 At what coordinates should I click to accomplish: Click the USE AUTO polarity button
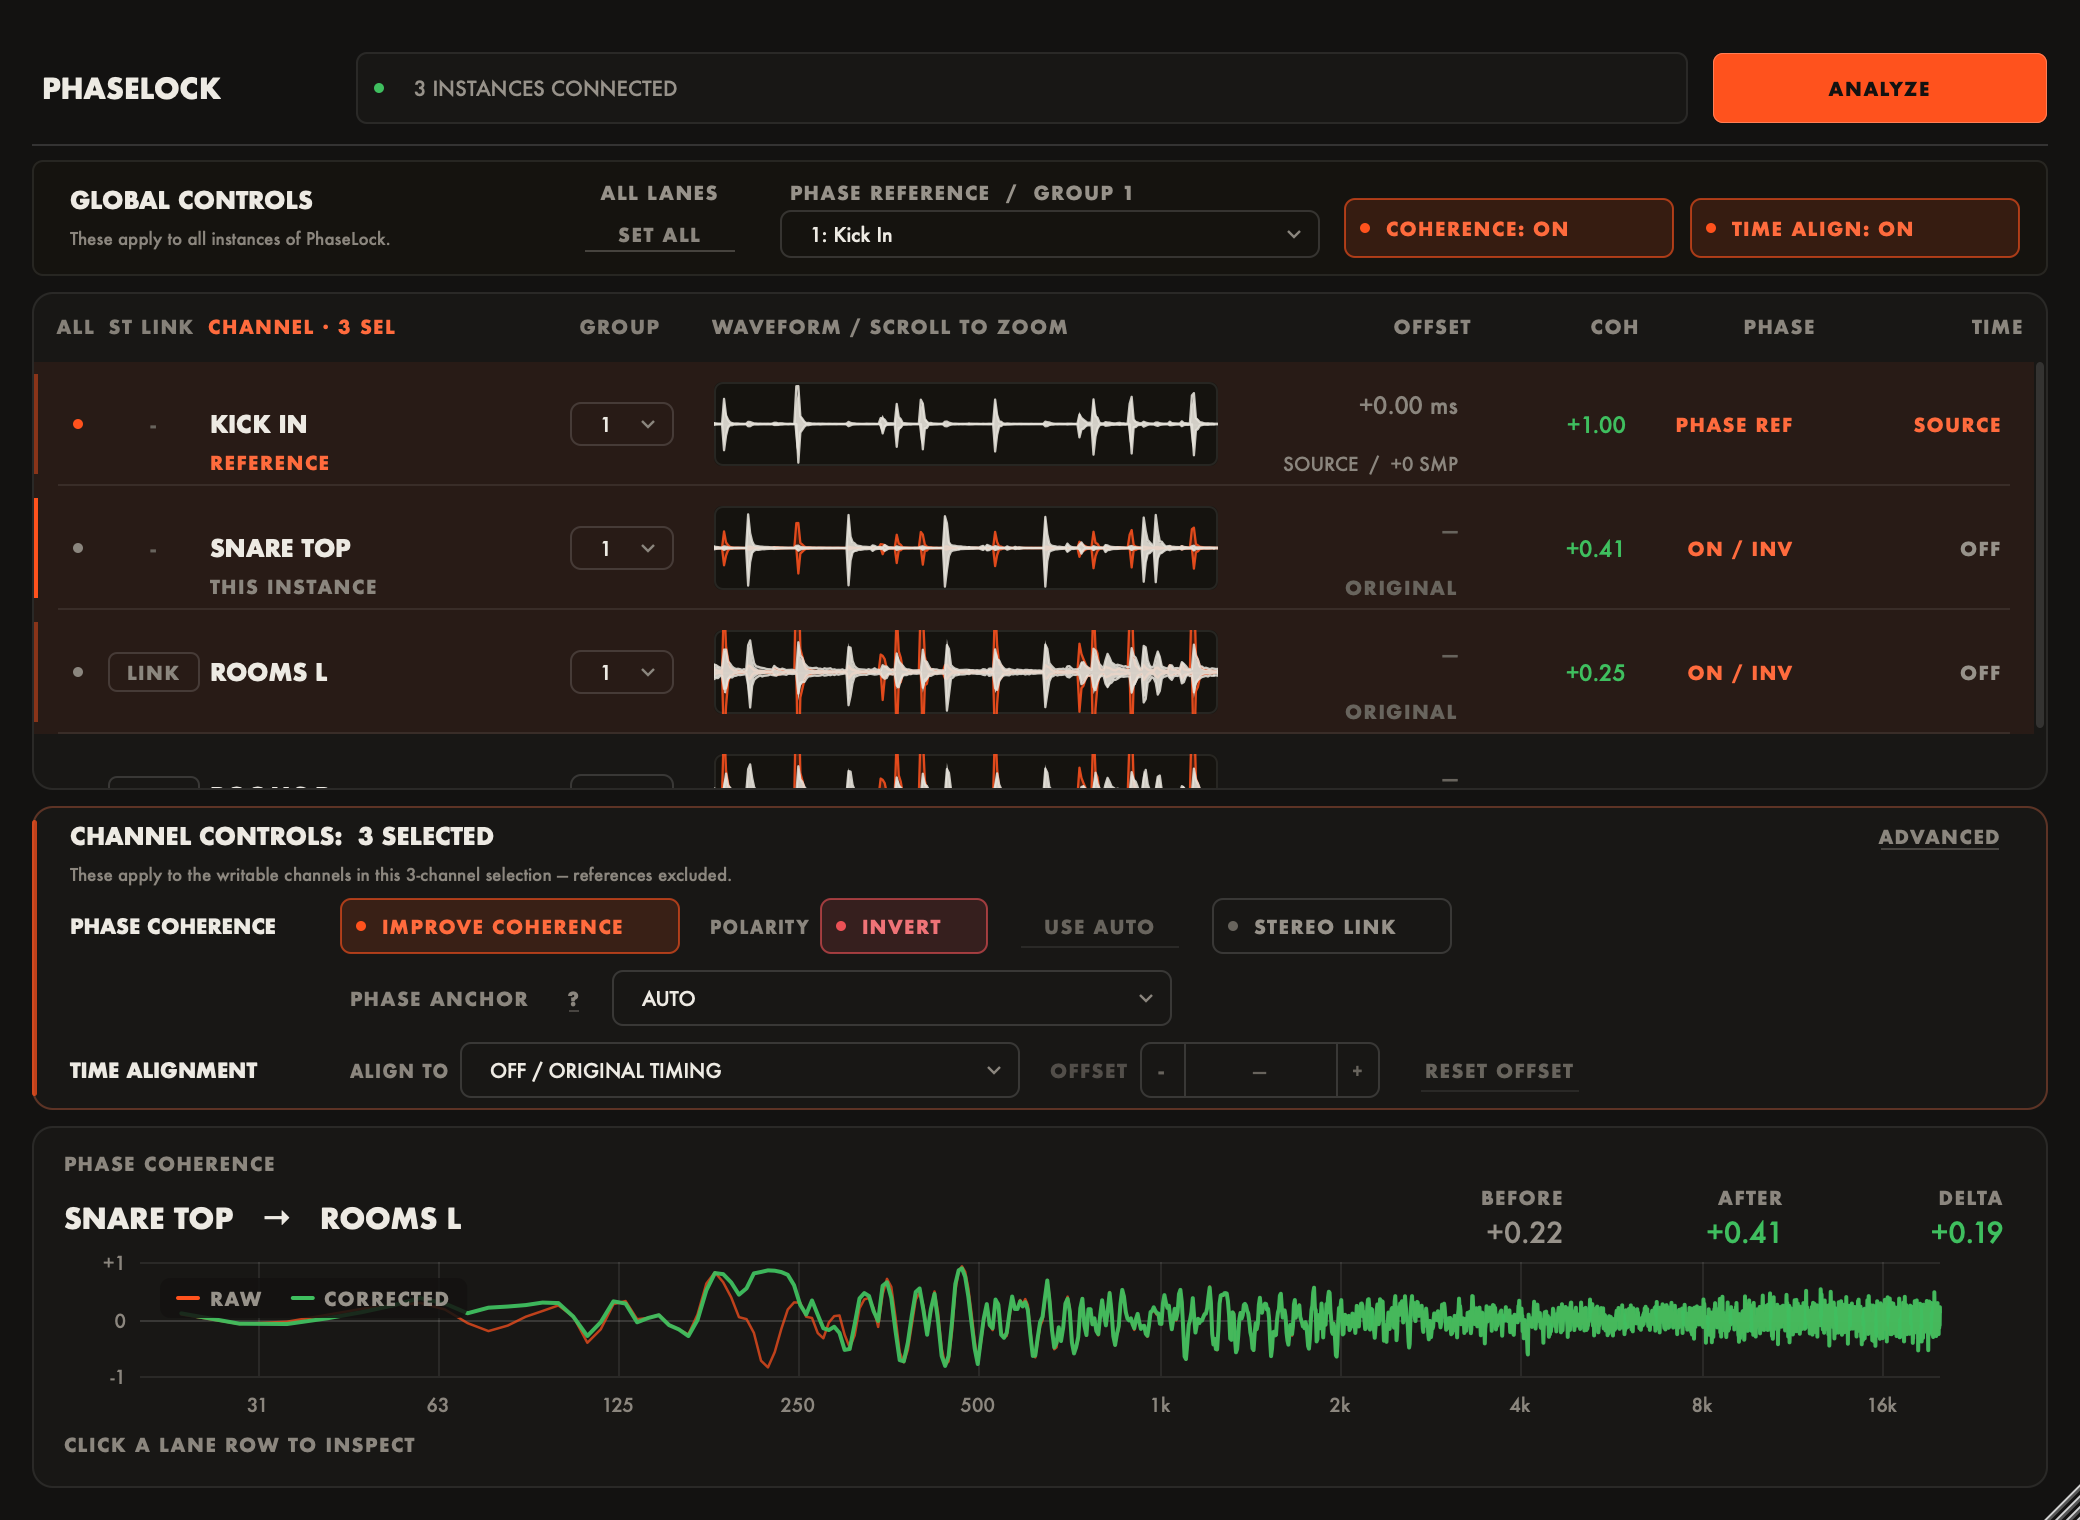pyautogui.click(x=1099, y=927)
